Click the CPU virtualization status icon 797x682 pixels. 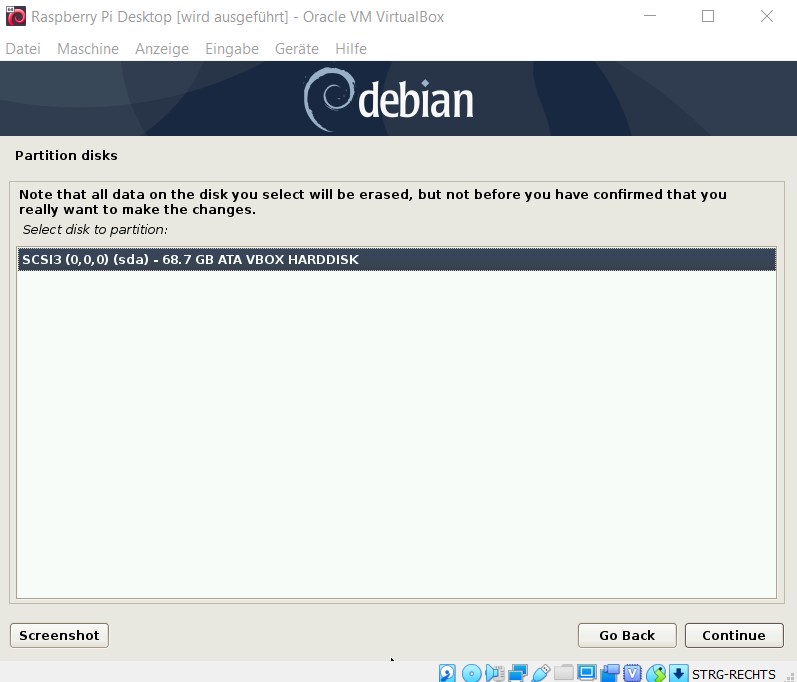(633, 673)
